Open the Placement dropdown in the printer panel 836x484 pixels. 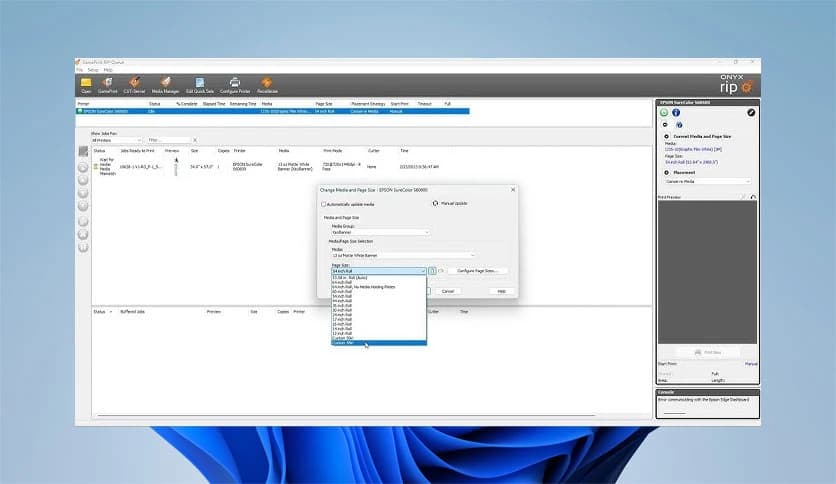pyautogui.click(x=708, y=181)
